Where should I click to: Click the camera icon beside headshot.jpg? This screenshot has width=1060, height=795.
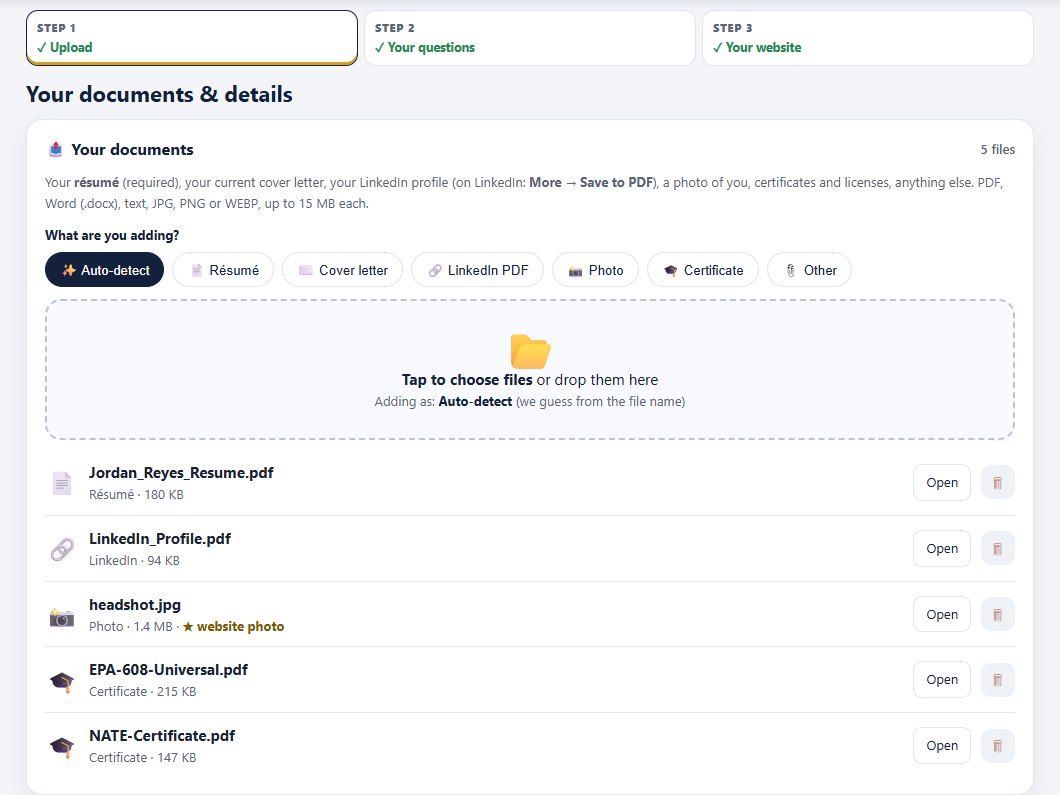point(62,617)
